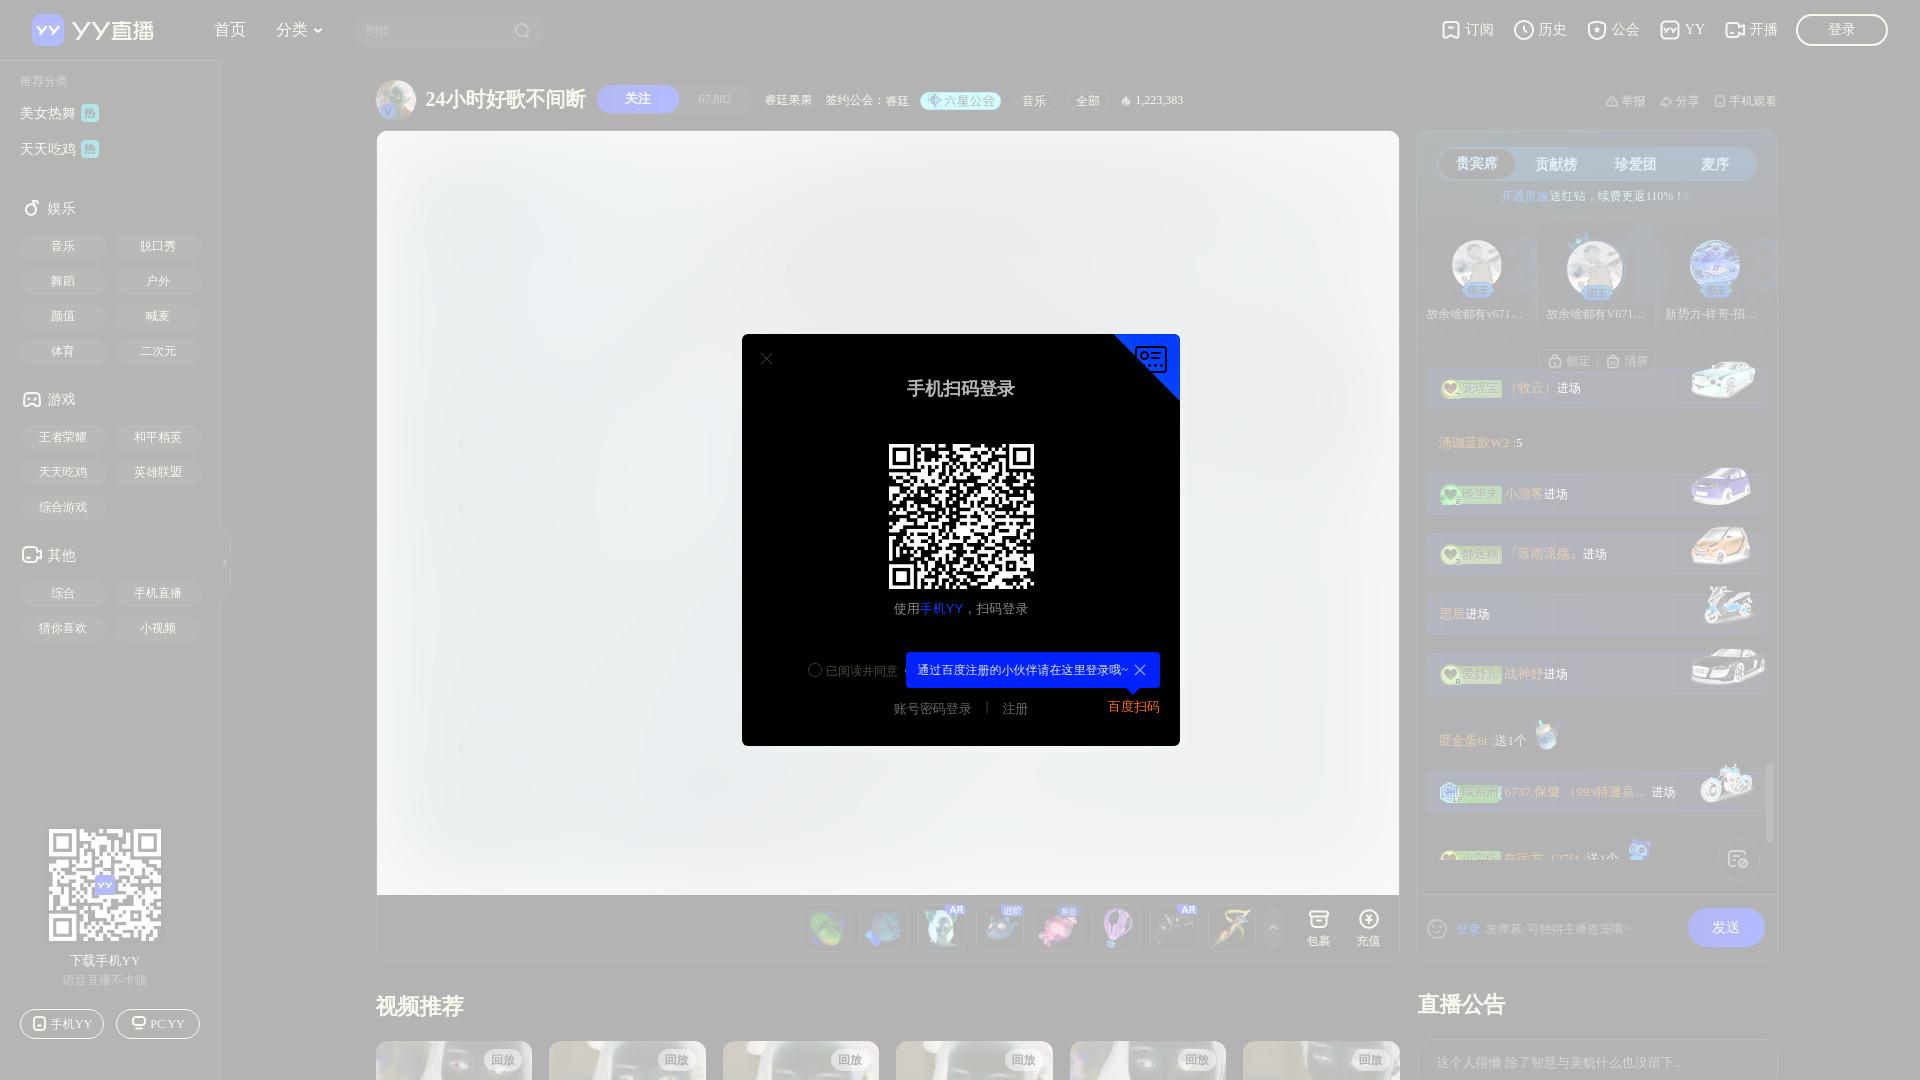Image resolution: width=1920 pixels, height=1080 pixels.
Task: Clear the chat with 清屏
Action: [1627, 361]
